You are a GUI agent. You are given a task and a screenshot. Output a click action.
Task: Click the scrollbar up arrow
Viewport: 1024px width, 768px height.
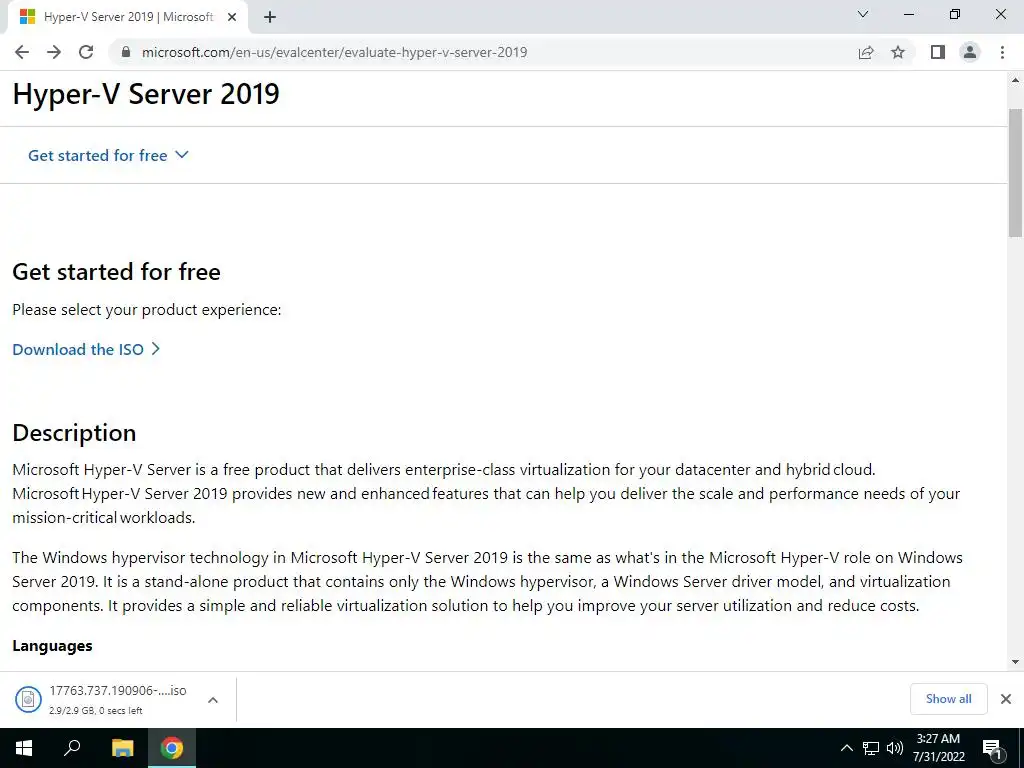click(x=1016, y=80)
